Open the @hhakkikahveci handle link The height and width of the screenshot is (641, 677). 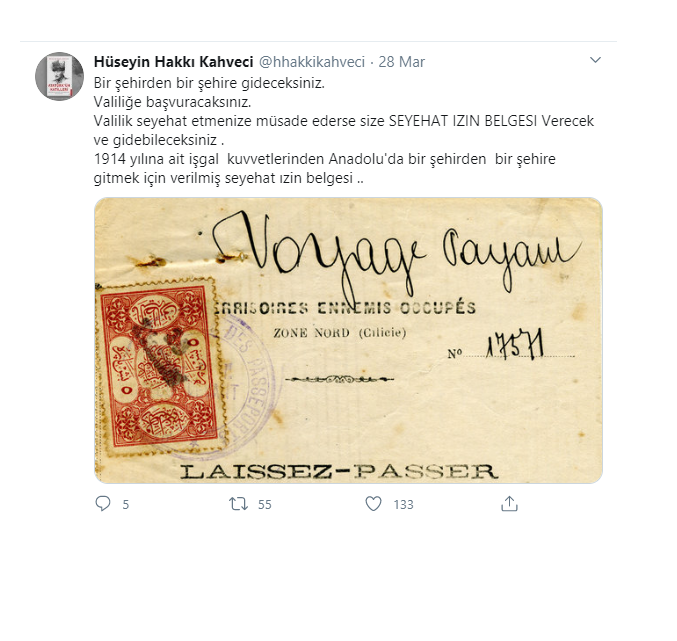tap(312, 62)
